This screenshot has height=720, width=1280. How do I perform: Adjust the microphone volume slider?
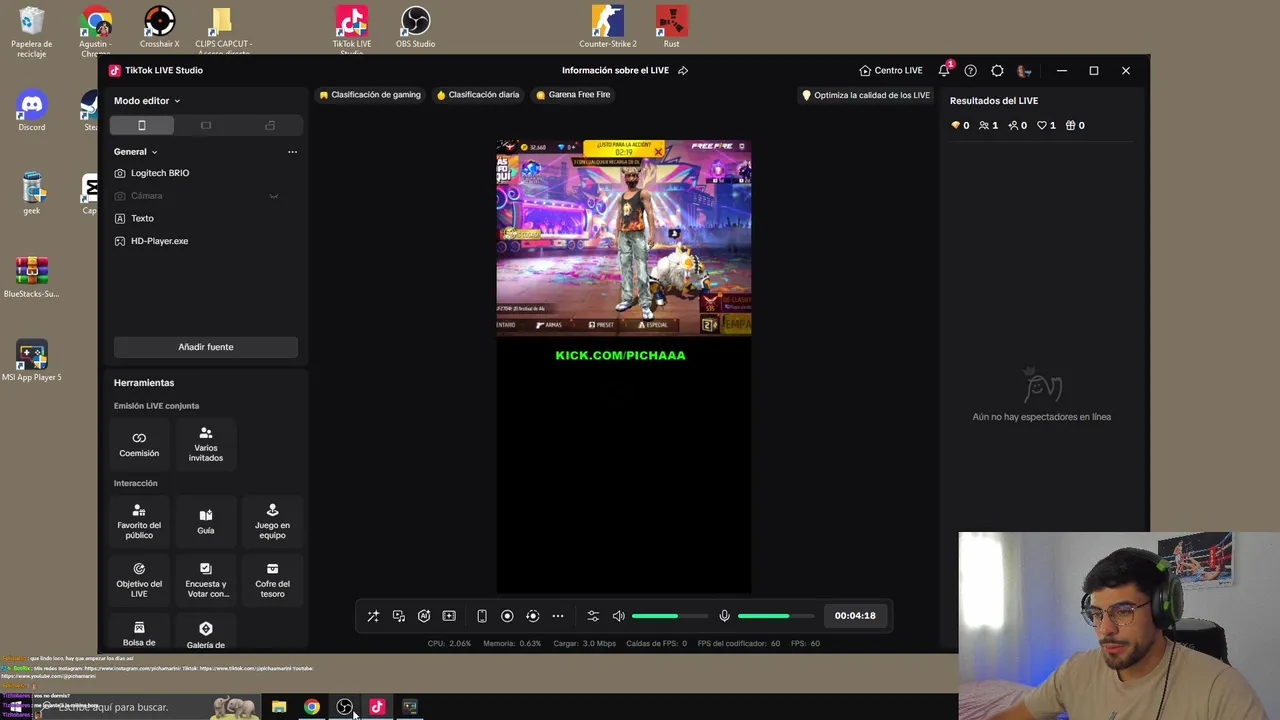pyautogui.click(x=777, y=616)
